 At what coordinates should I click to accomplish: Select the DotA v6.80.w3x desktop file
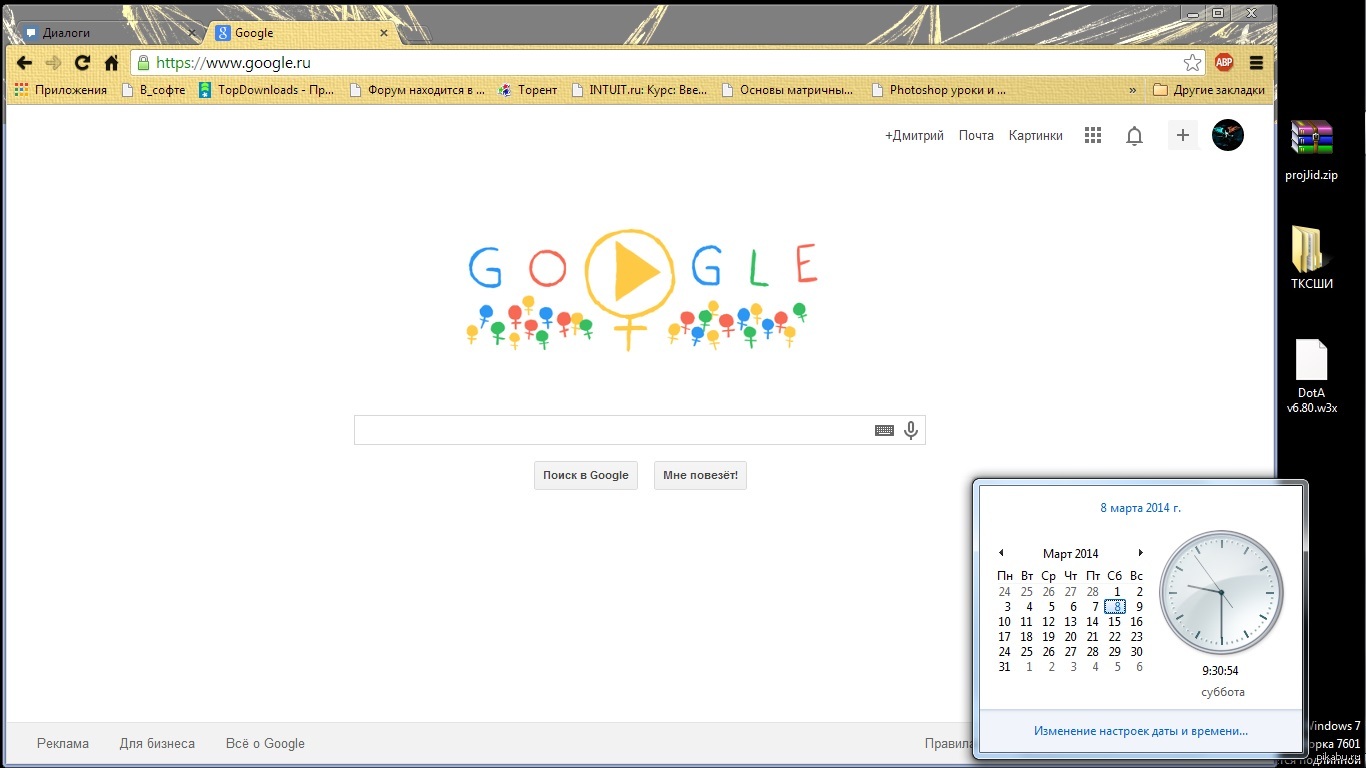point(1311,377)
